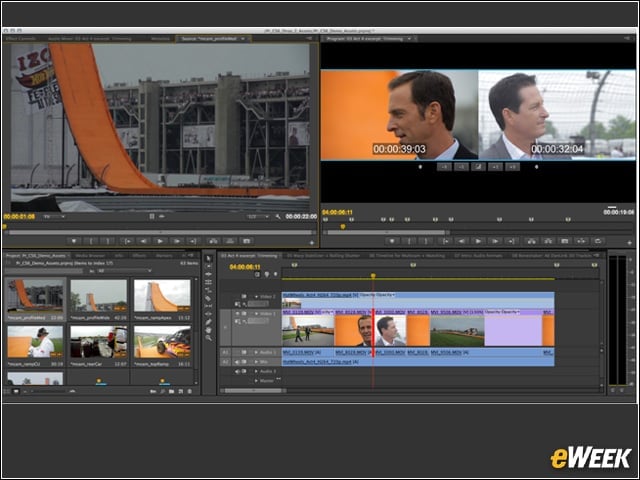The height and width of the screenshot is (480, 640).
Task: Delete selected item with Project panel trash icon
Action: point(190,391)
